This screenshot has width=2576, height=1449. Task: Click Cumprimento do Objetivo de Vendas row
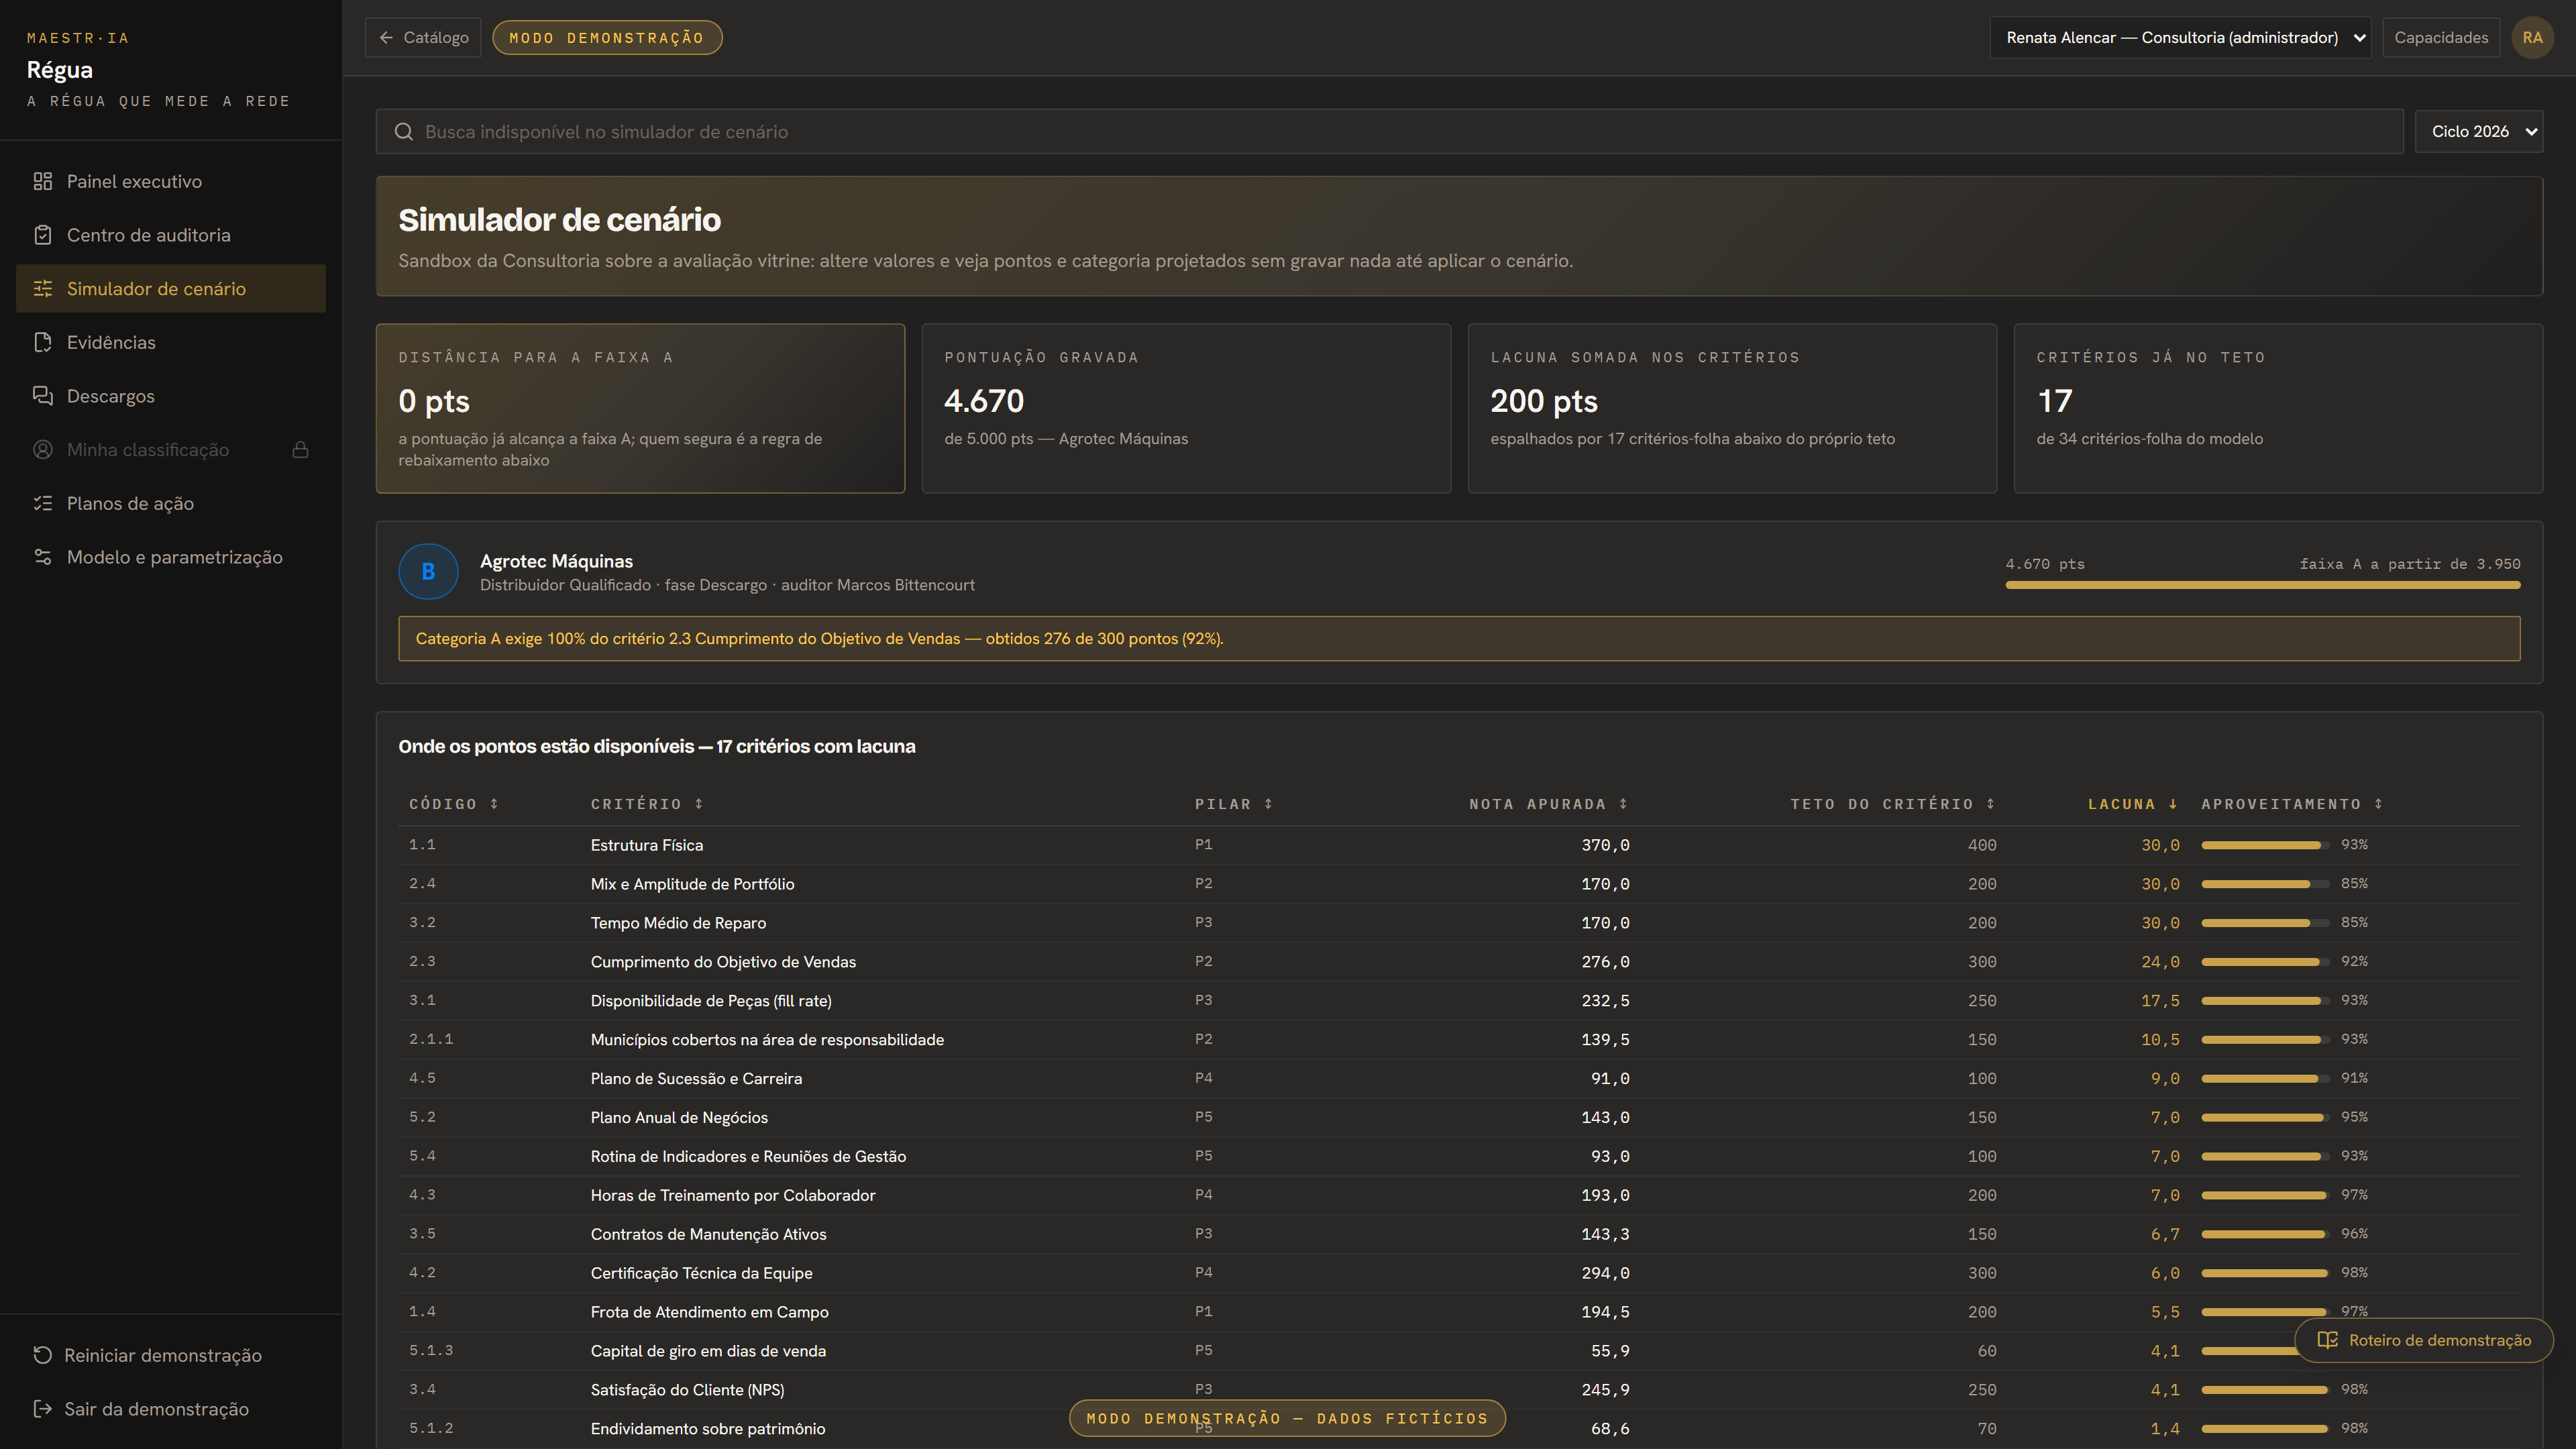coord(1459,962)
